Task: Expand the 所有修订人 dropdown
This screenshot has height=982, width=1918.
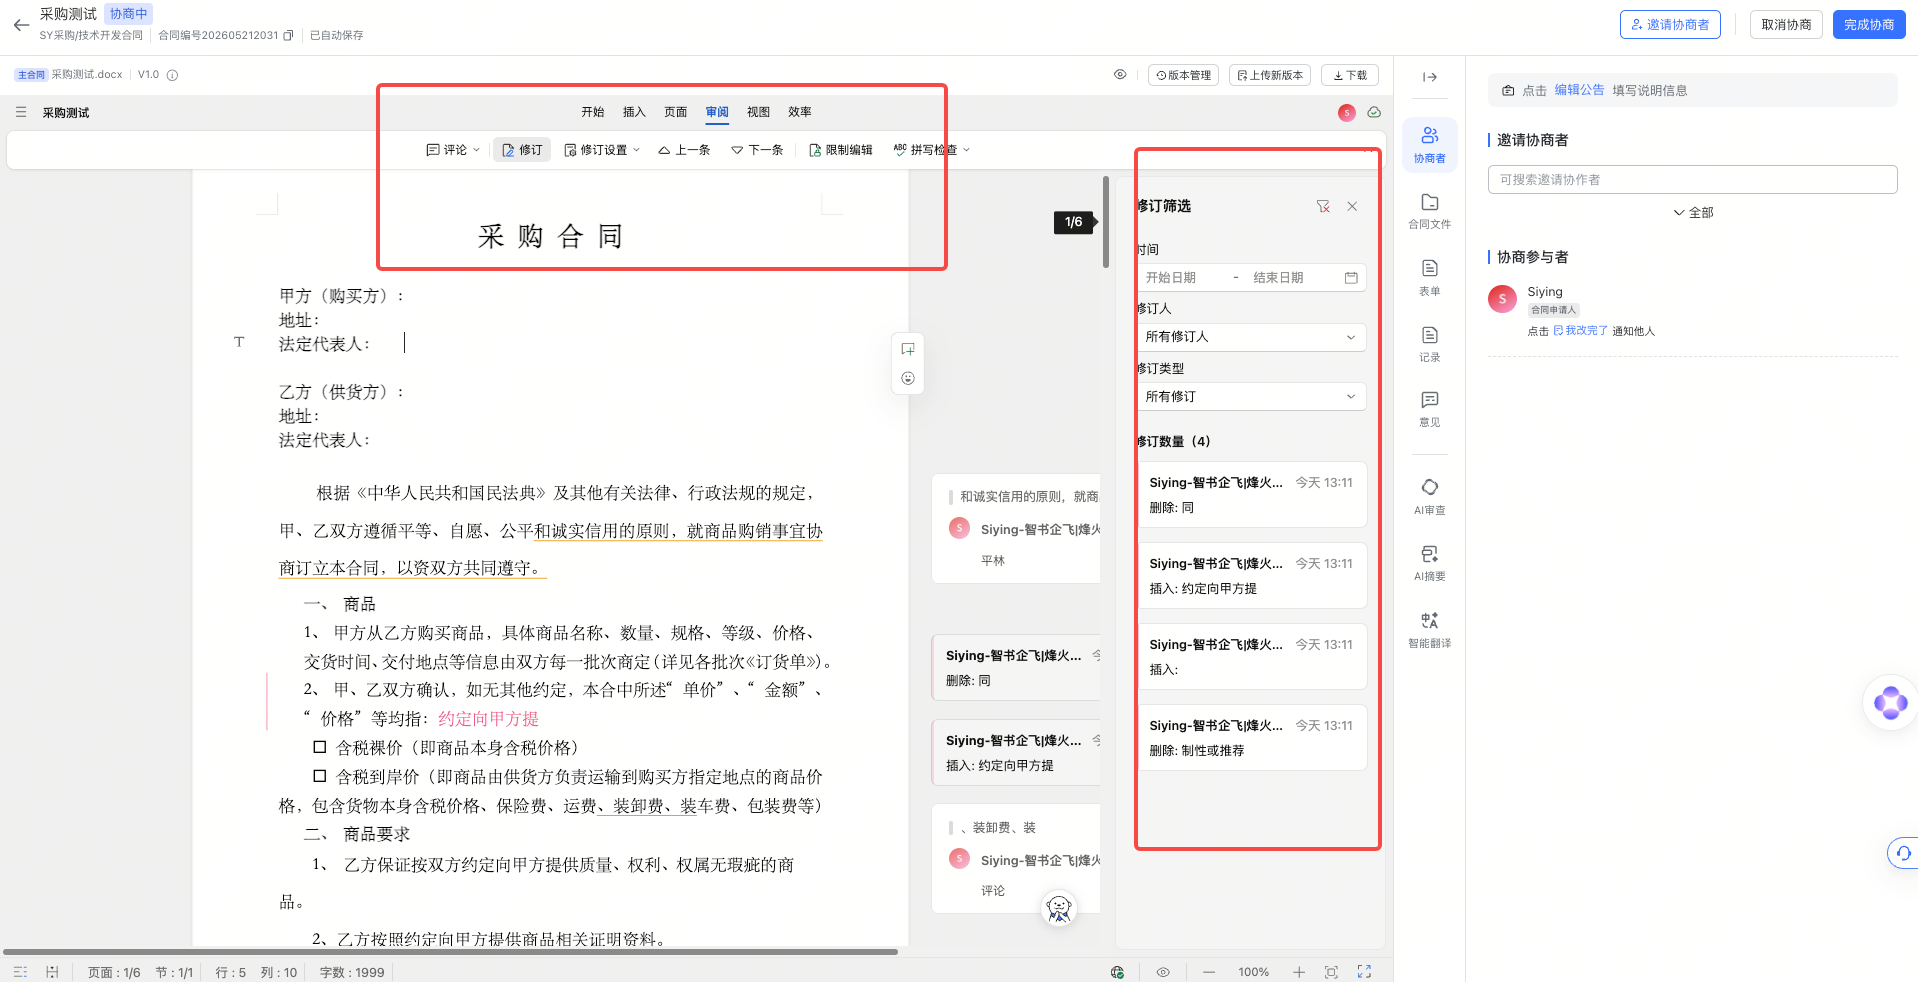Action: 1251,337
